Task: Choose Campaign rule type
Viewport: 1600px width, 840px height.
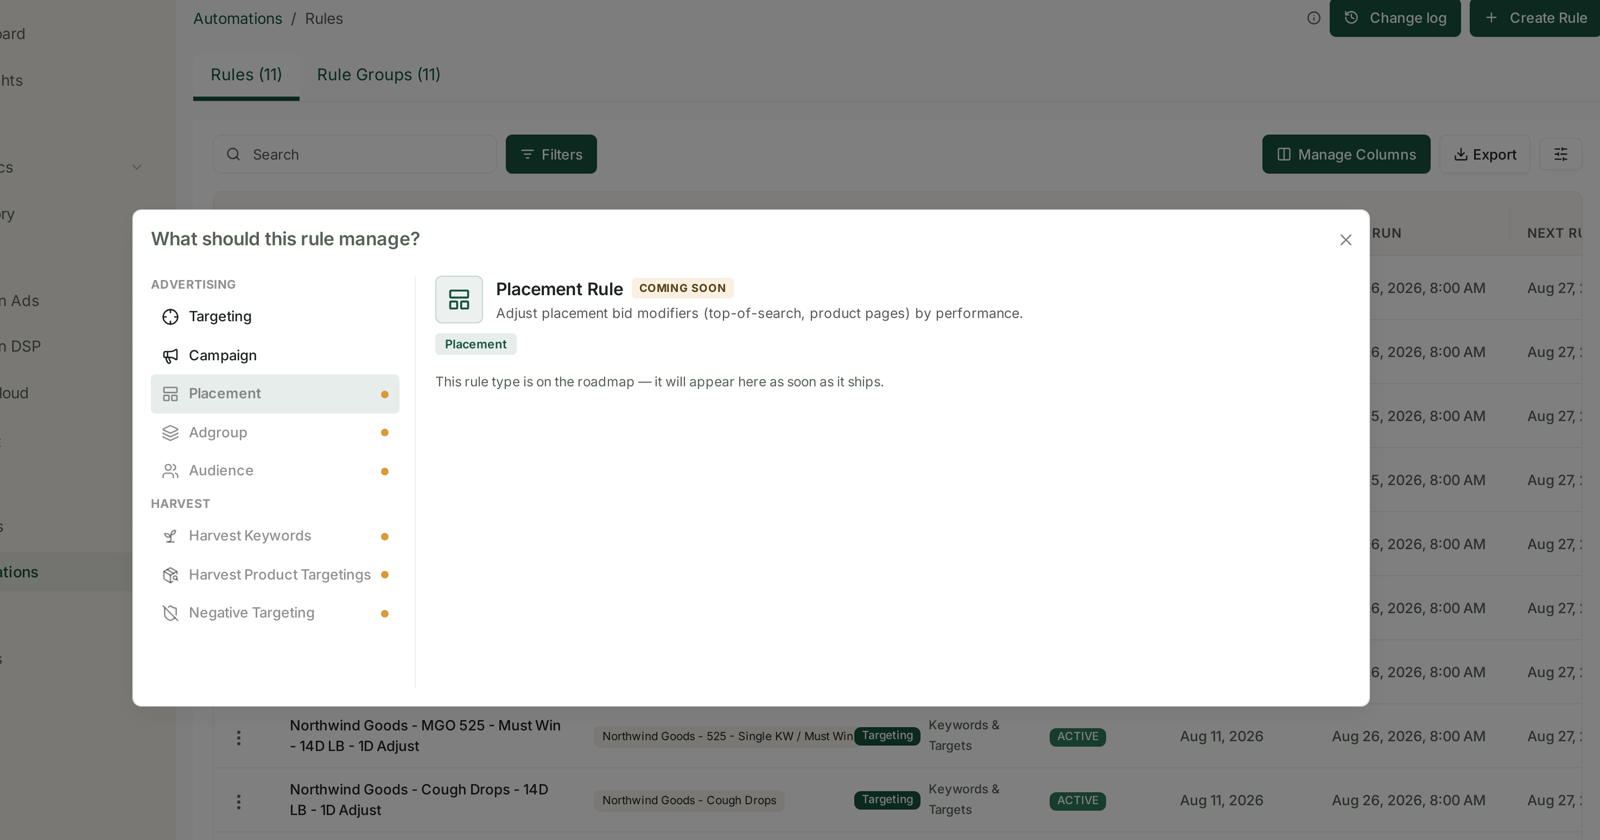Action: click(275, 355)
